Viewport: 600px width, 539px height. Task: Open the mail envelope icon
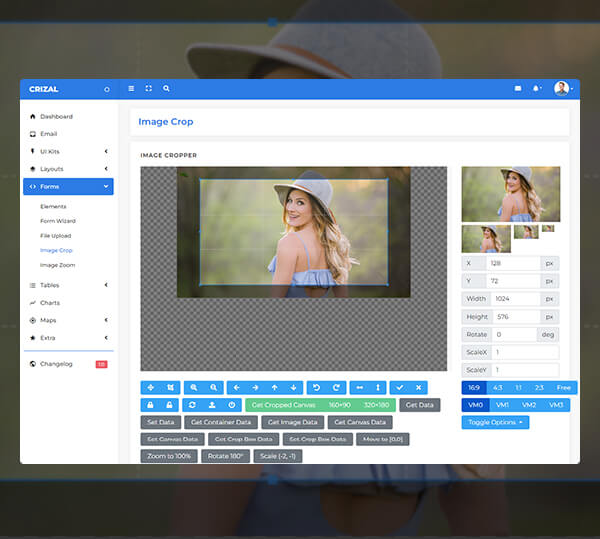(518, 88)
